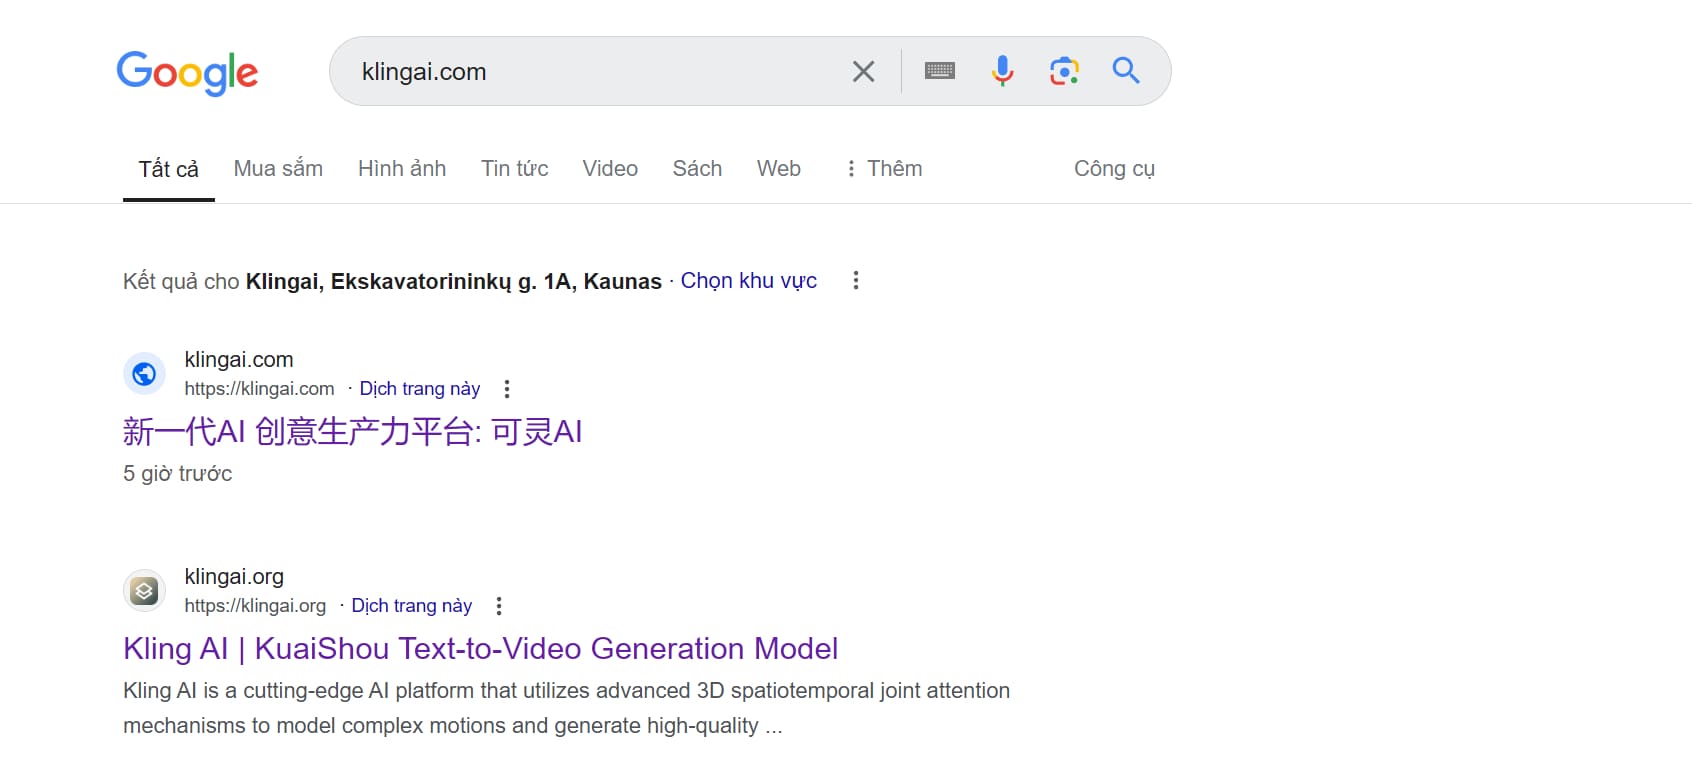This screenshot has width=1692, height=775.
Task: Start voice search with the microphone icon
Action: pyautogui.click(x=1002, y=71)
